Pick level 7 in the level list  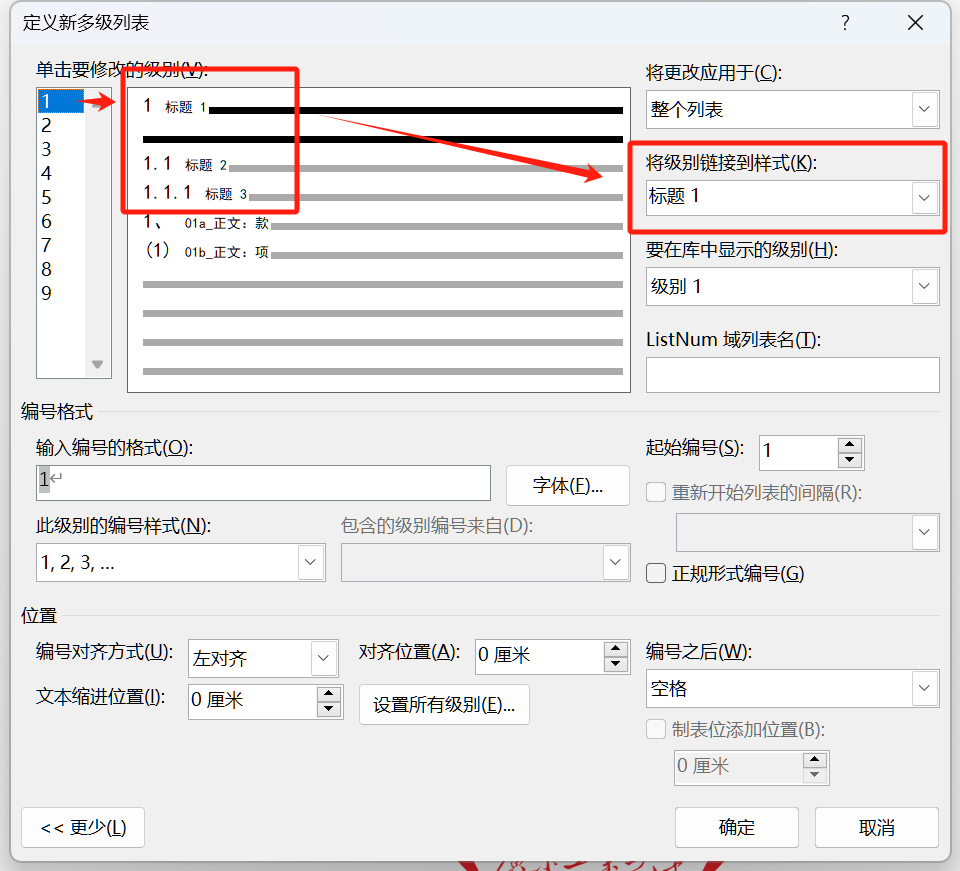coord(60,245)
